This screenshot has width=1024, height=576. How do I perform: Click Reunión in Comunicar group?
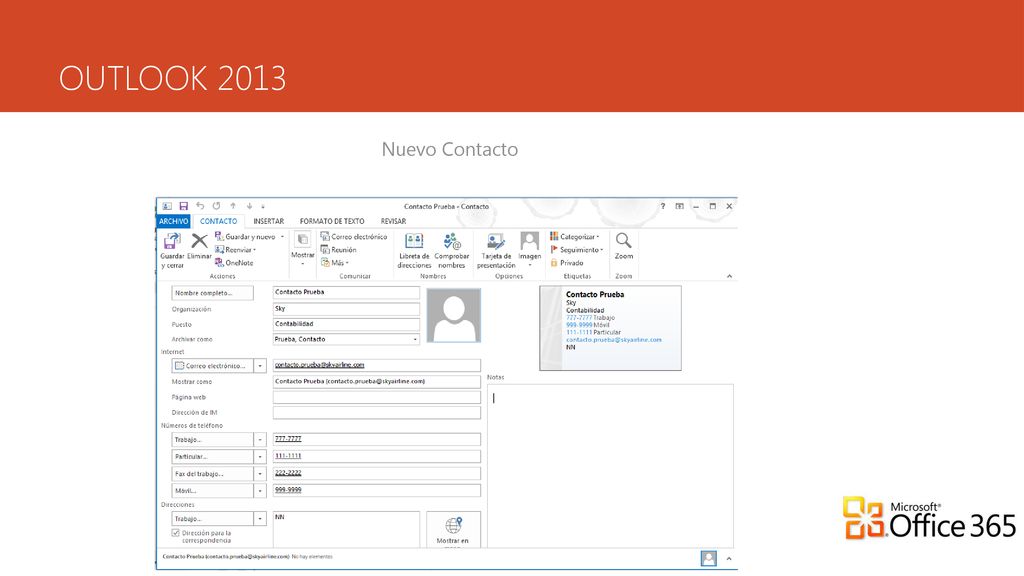(x=338, y=249)
